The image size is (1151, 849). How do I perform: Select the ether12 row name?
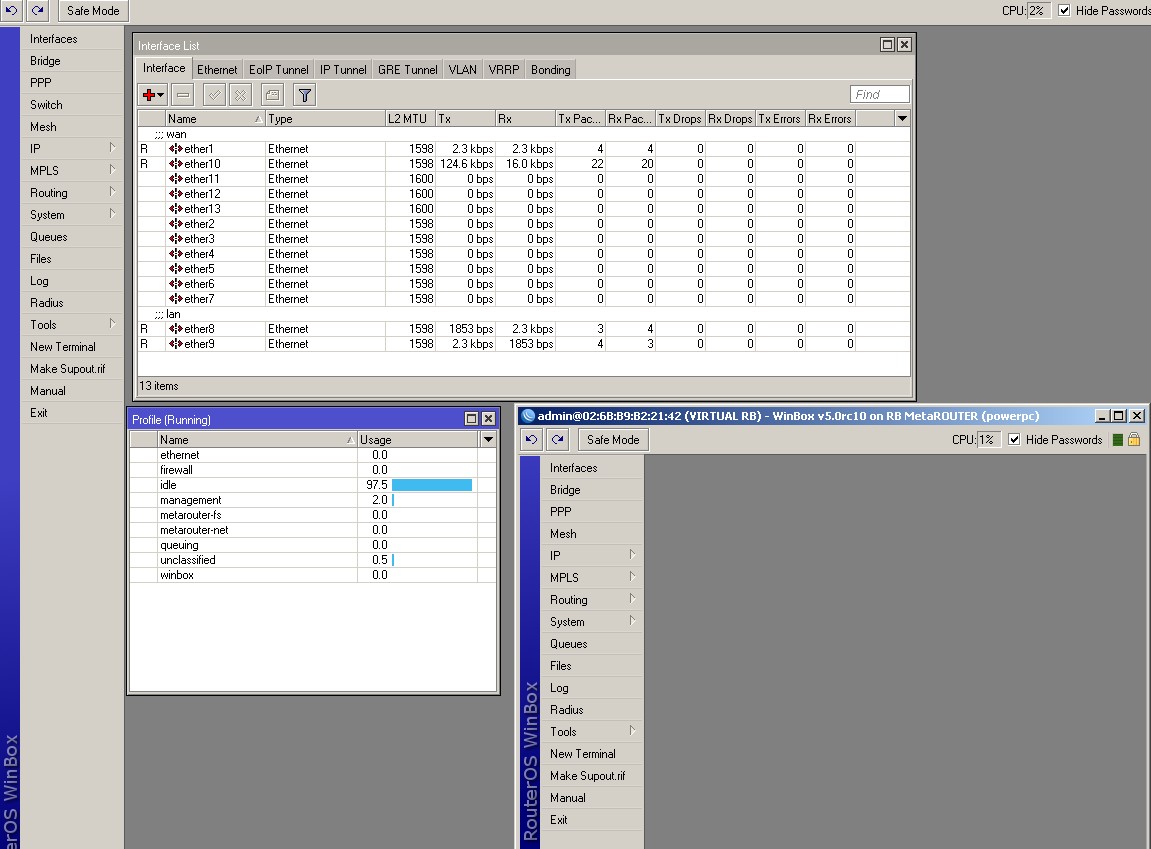pos(203,194)
